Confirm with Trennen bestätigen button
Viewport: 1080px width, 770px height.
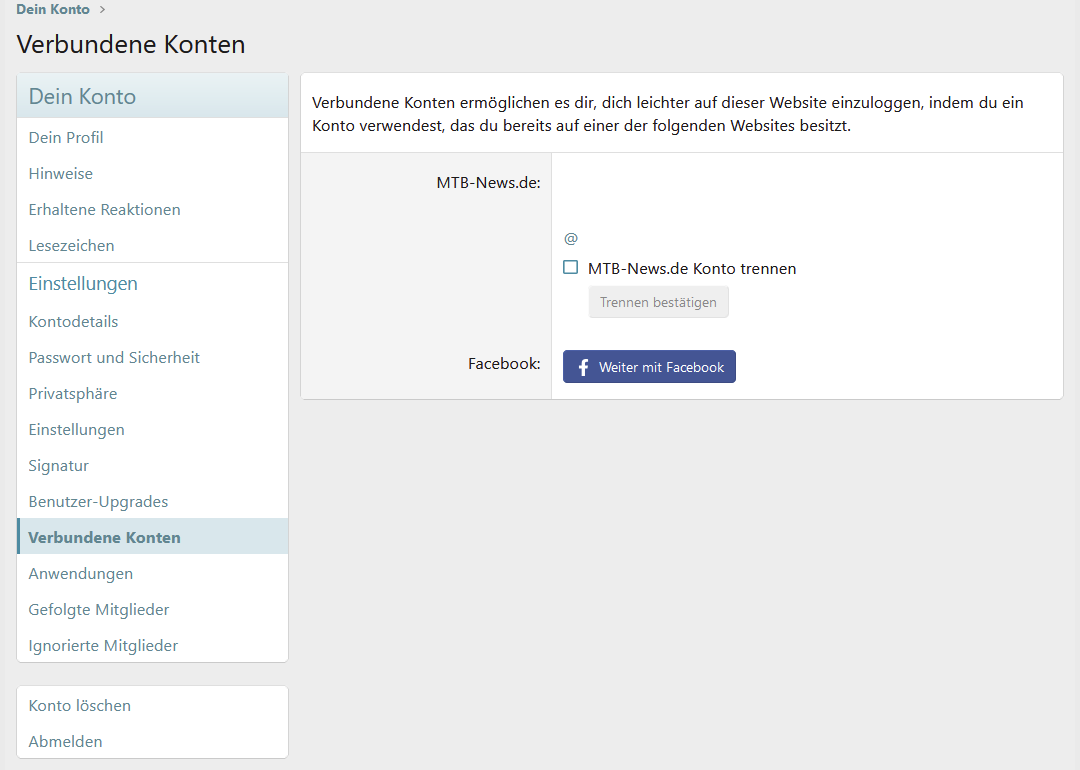(658, 302)
